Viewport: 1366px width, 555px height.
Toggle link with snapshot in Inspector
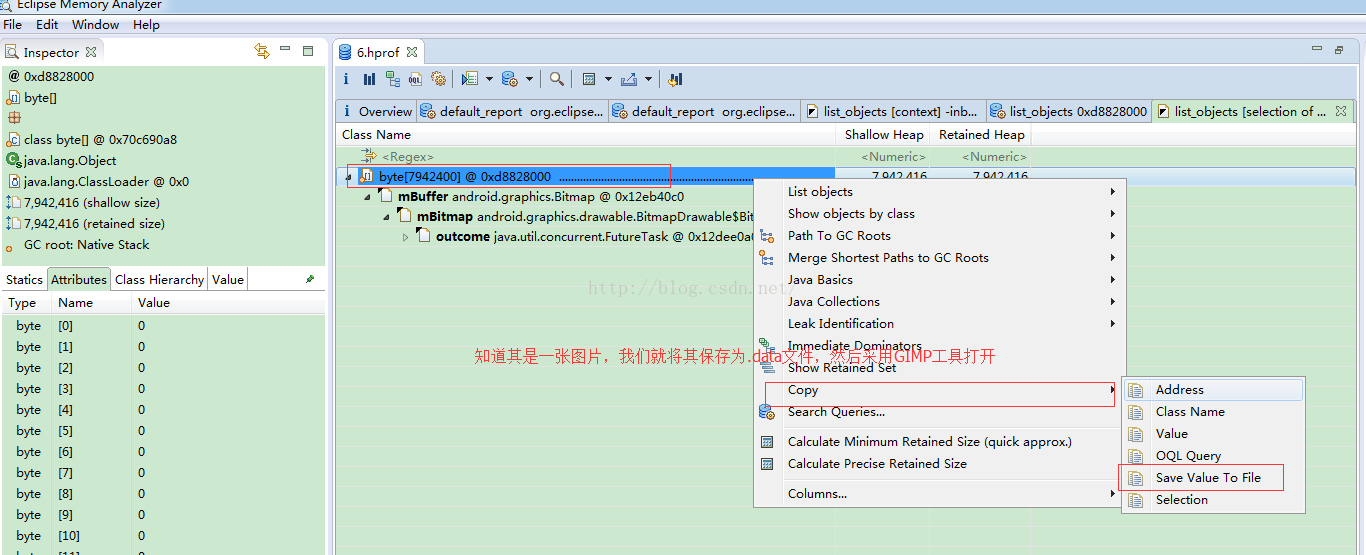tap(262, 51)
